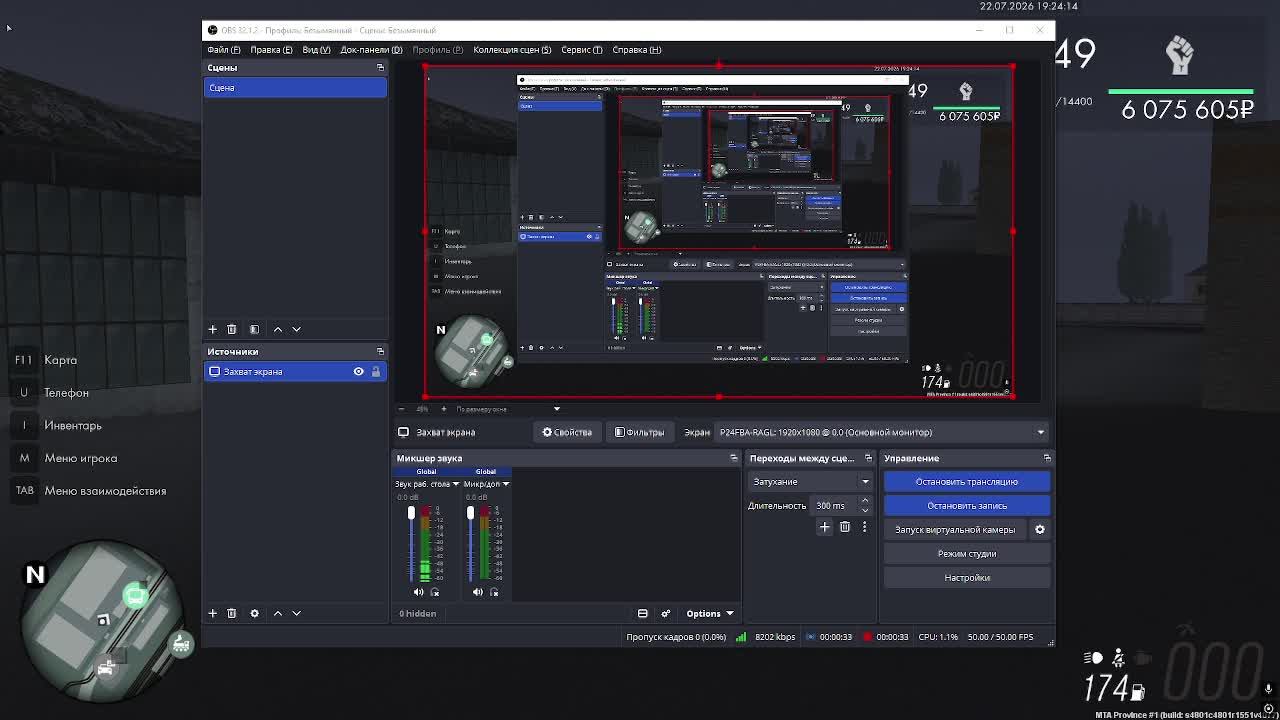Viewport: 1280px width, 720px height.
Task: Open advanced audio properties gears icon
Action: pos(666,614)
